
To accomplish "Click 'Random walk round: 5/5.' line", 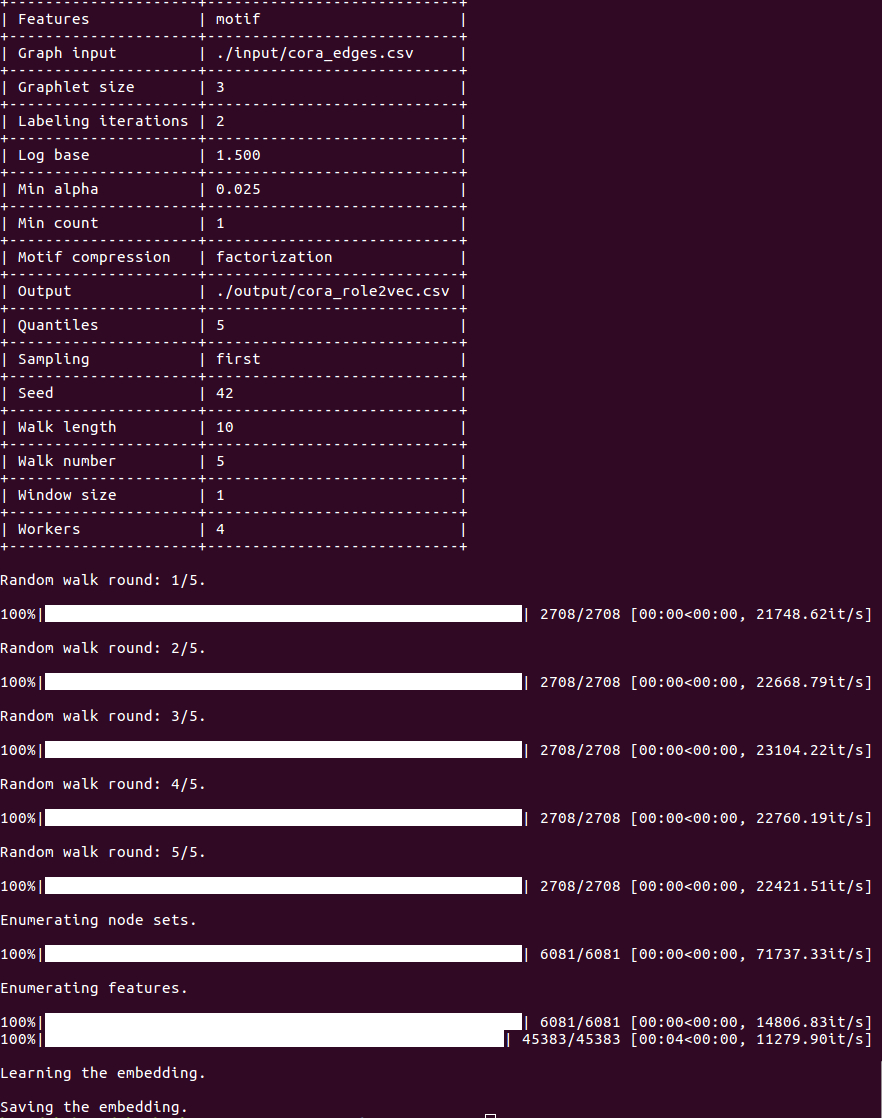I will (x=103, y=853).
